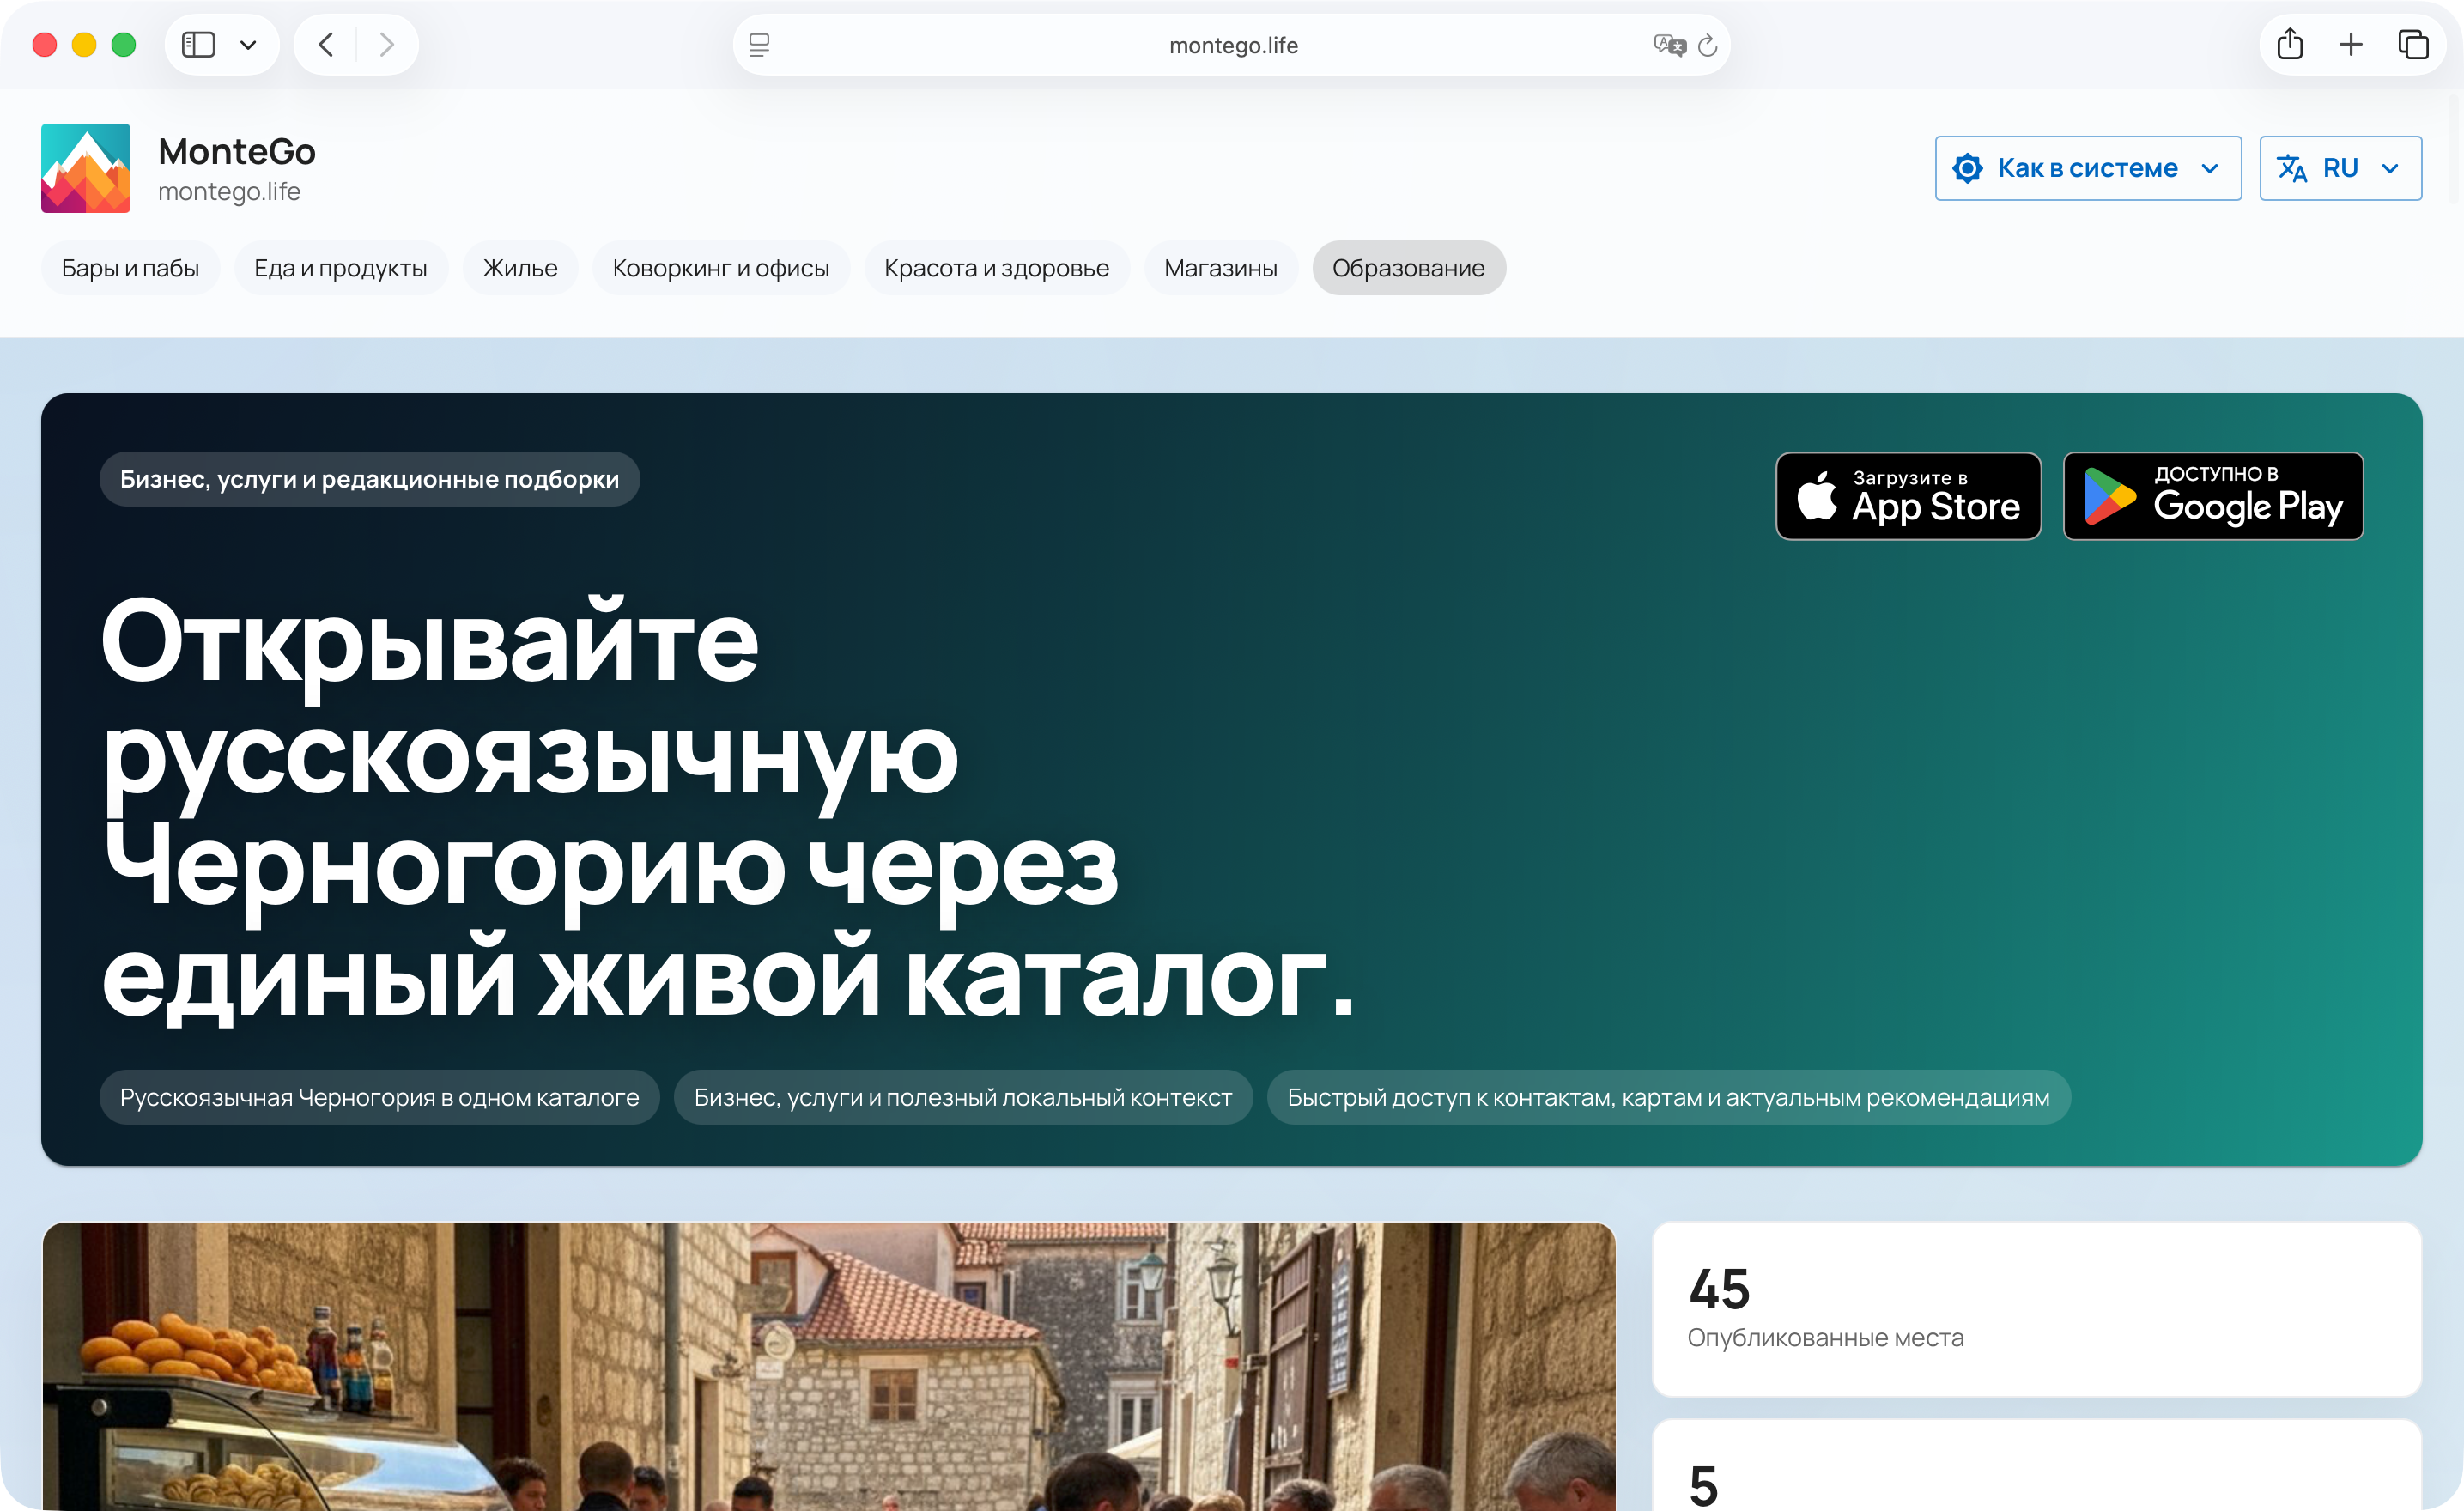Open the Как в системе theme dropdown

click(x=2088, y=168)
